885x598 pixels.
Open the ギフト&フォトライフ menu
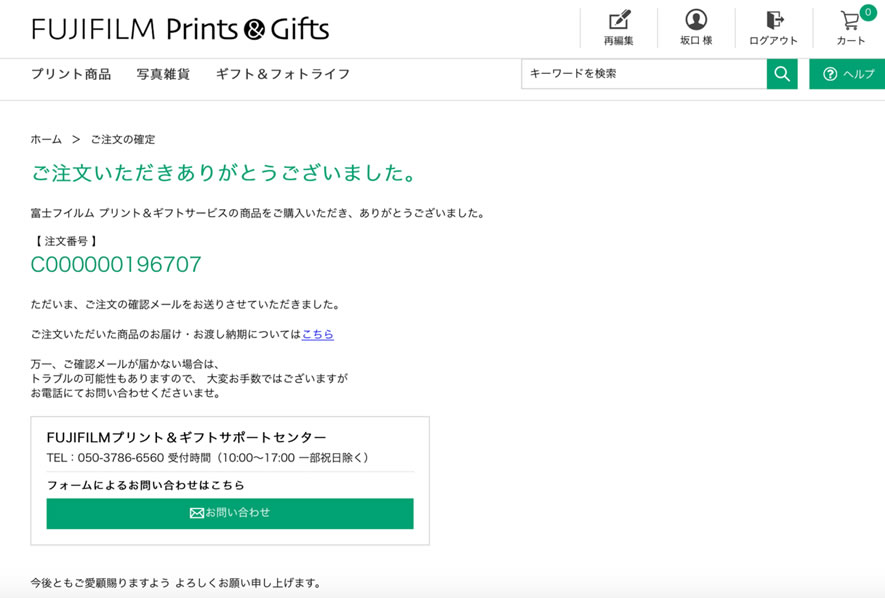point(283,74)
